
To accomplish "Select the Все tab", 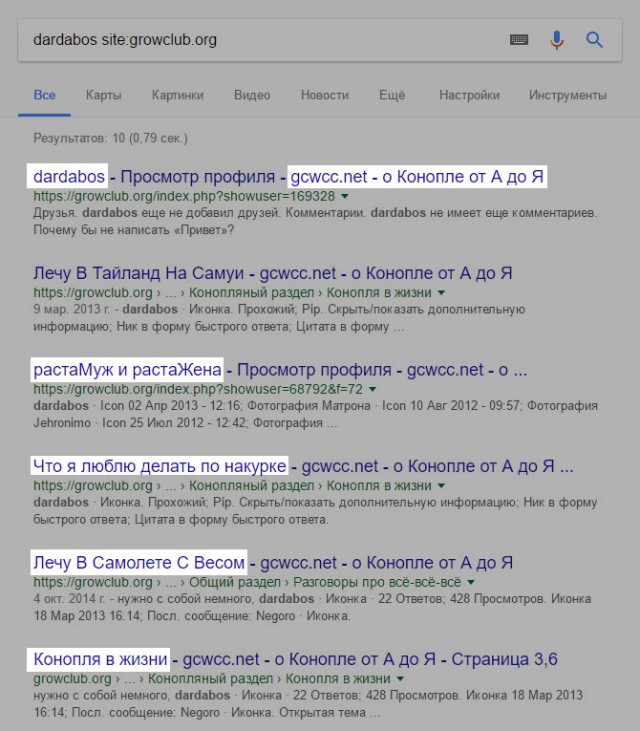I will point(44,95).
